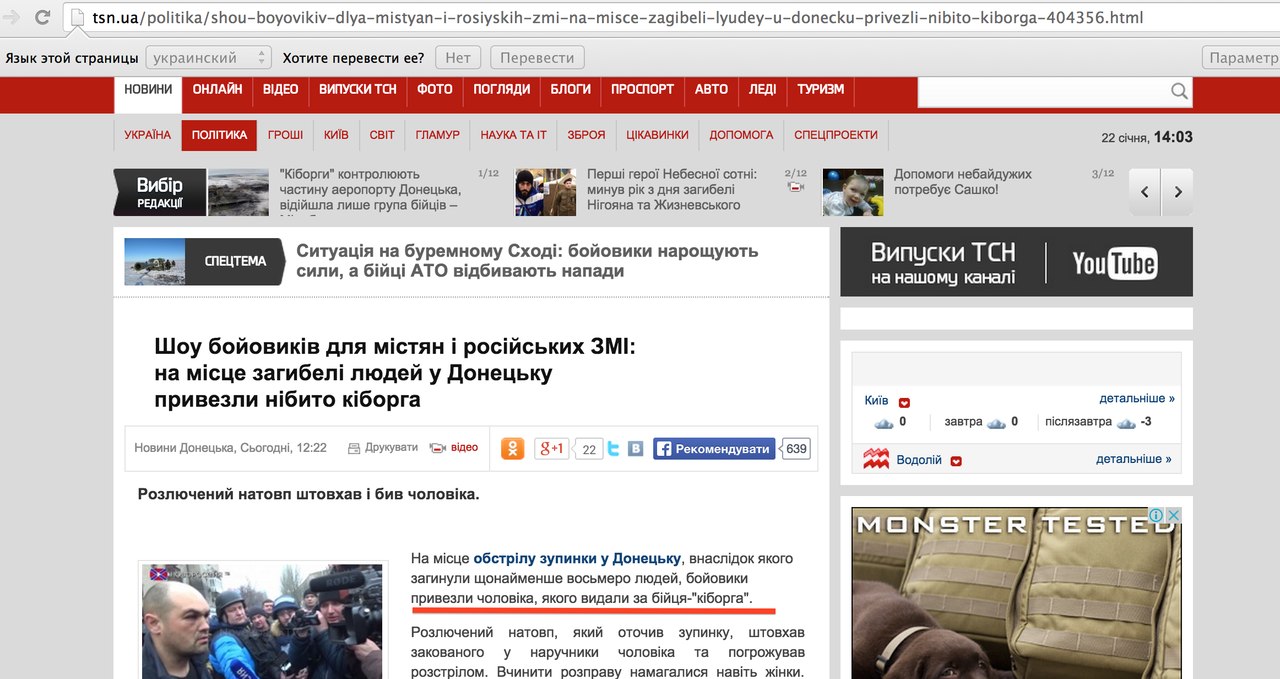Click the carousel next arrow
The width and height of the screenshot is (1280, 679).
click(x=1178, y=192)
